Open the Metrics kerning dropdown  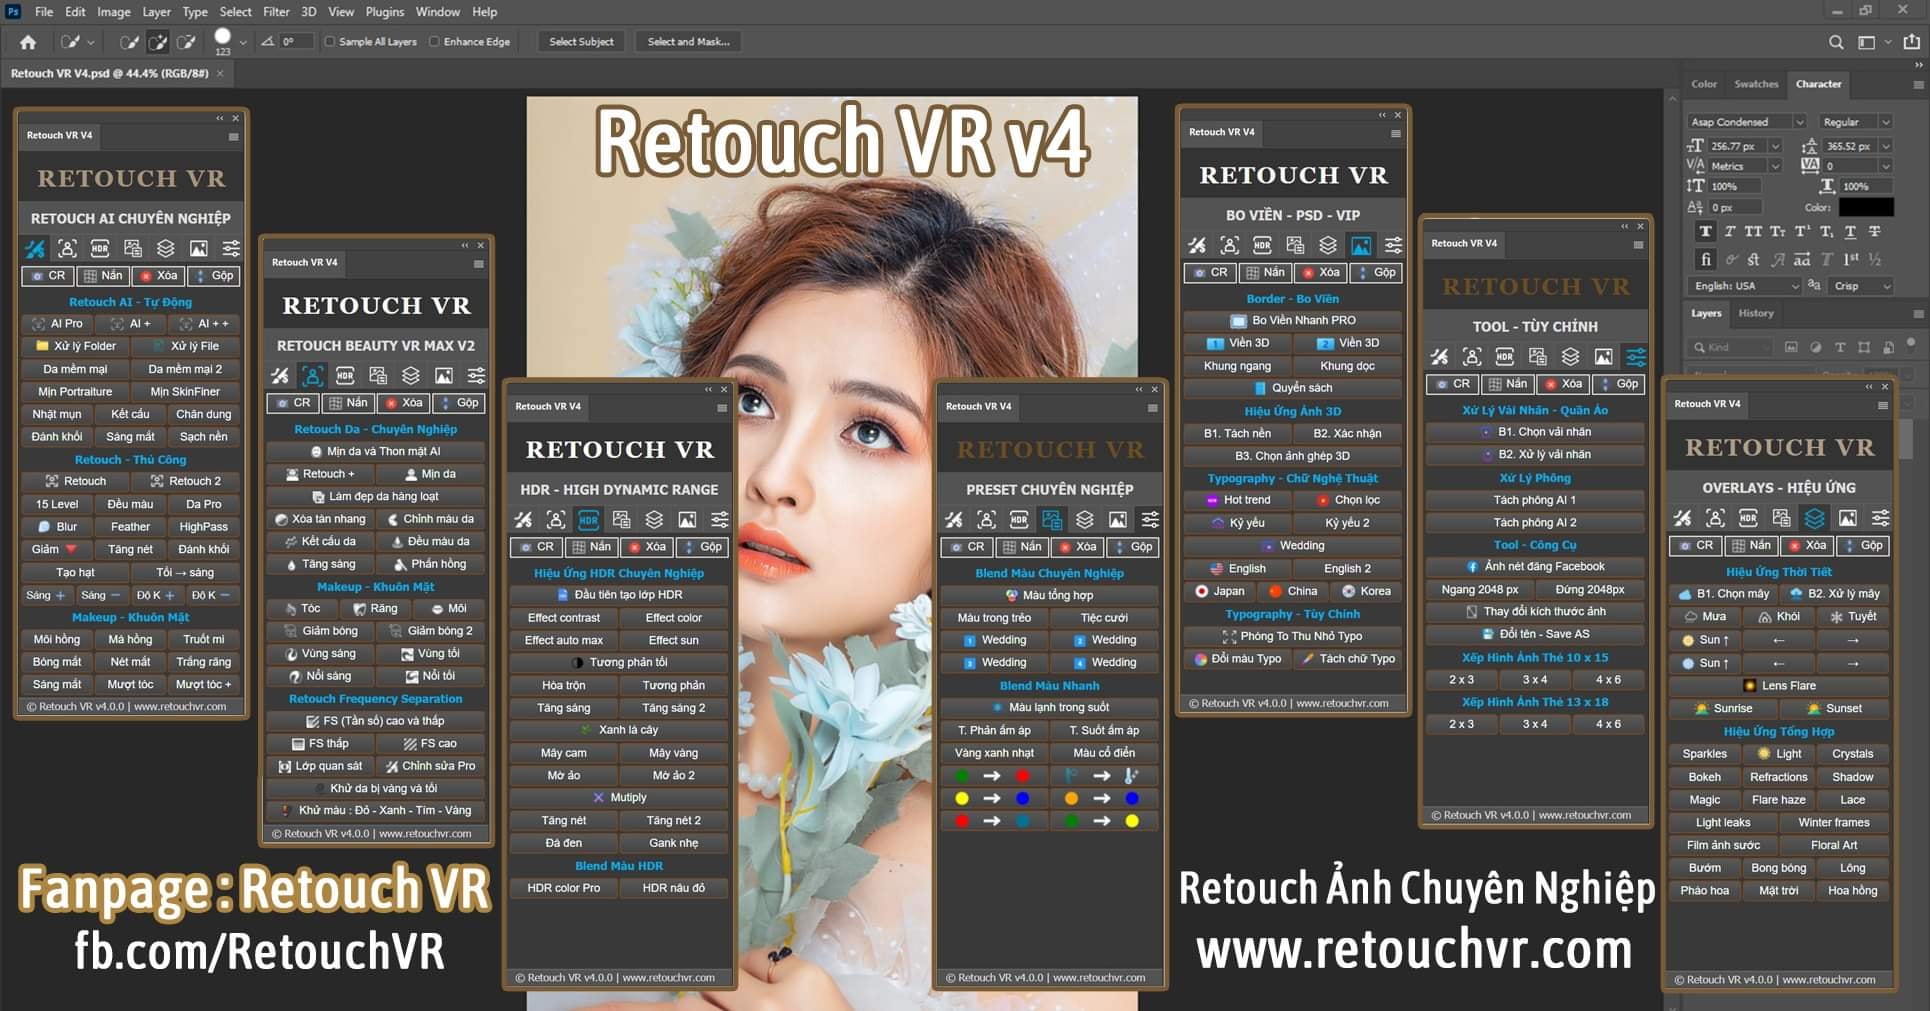1745,166
